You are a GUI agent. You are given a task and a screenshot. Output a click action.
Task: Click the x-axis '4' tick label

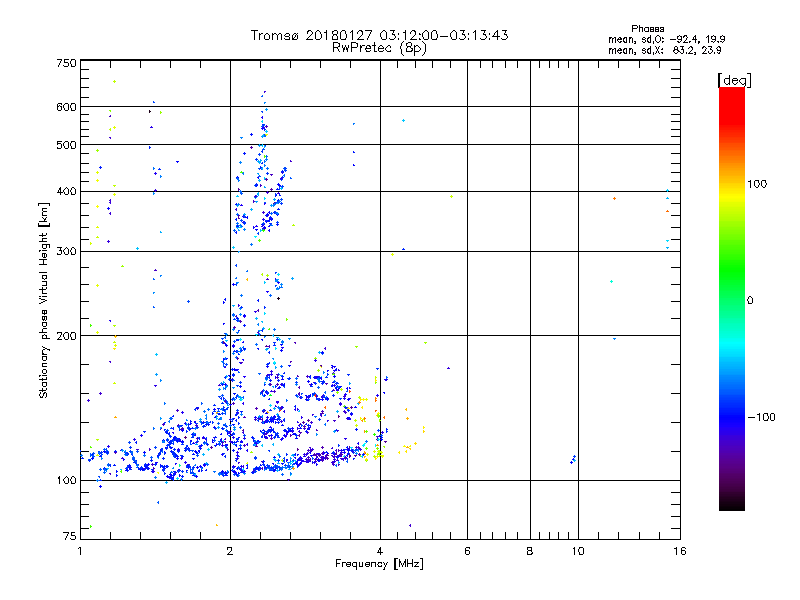tap(380, 551)
